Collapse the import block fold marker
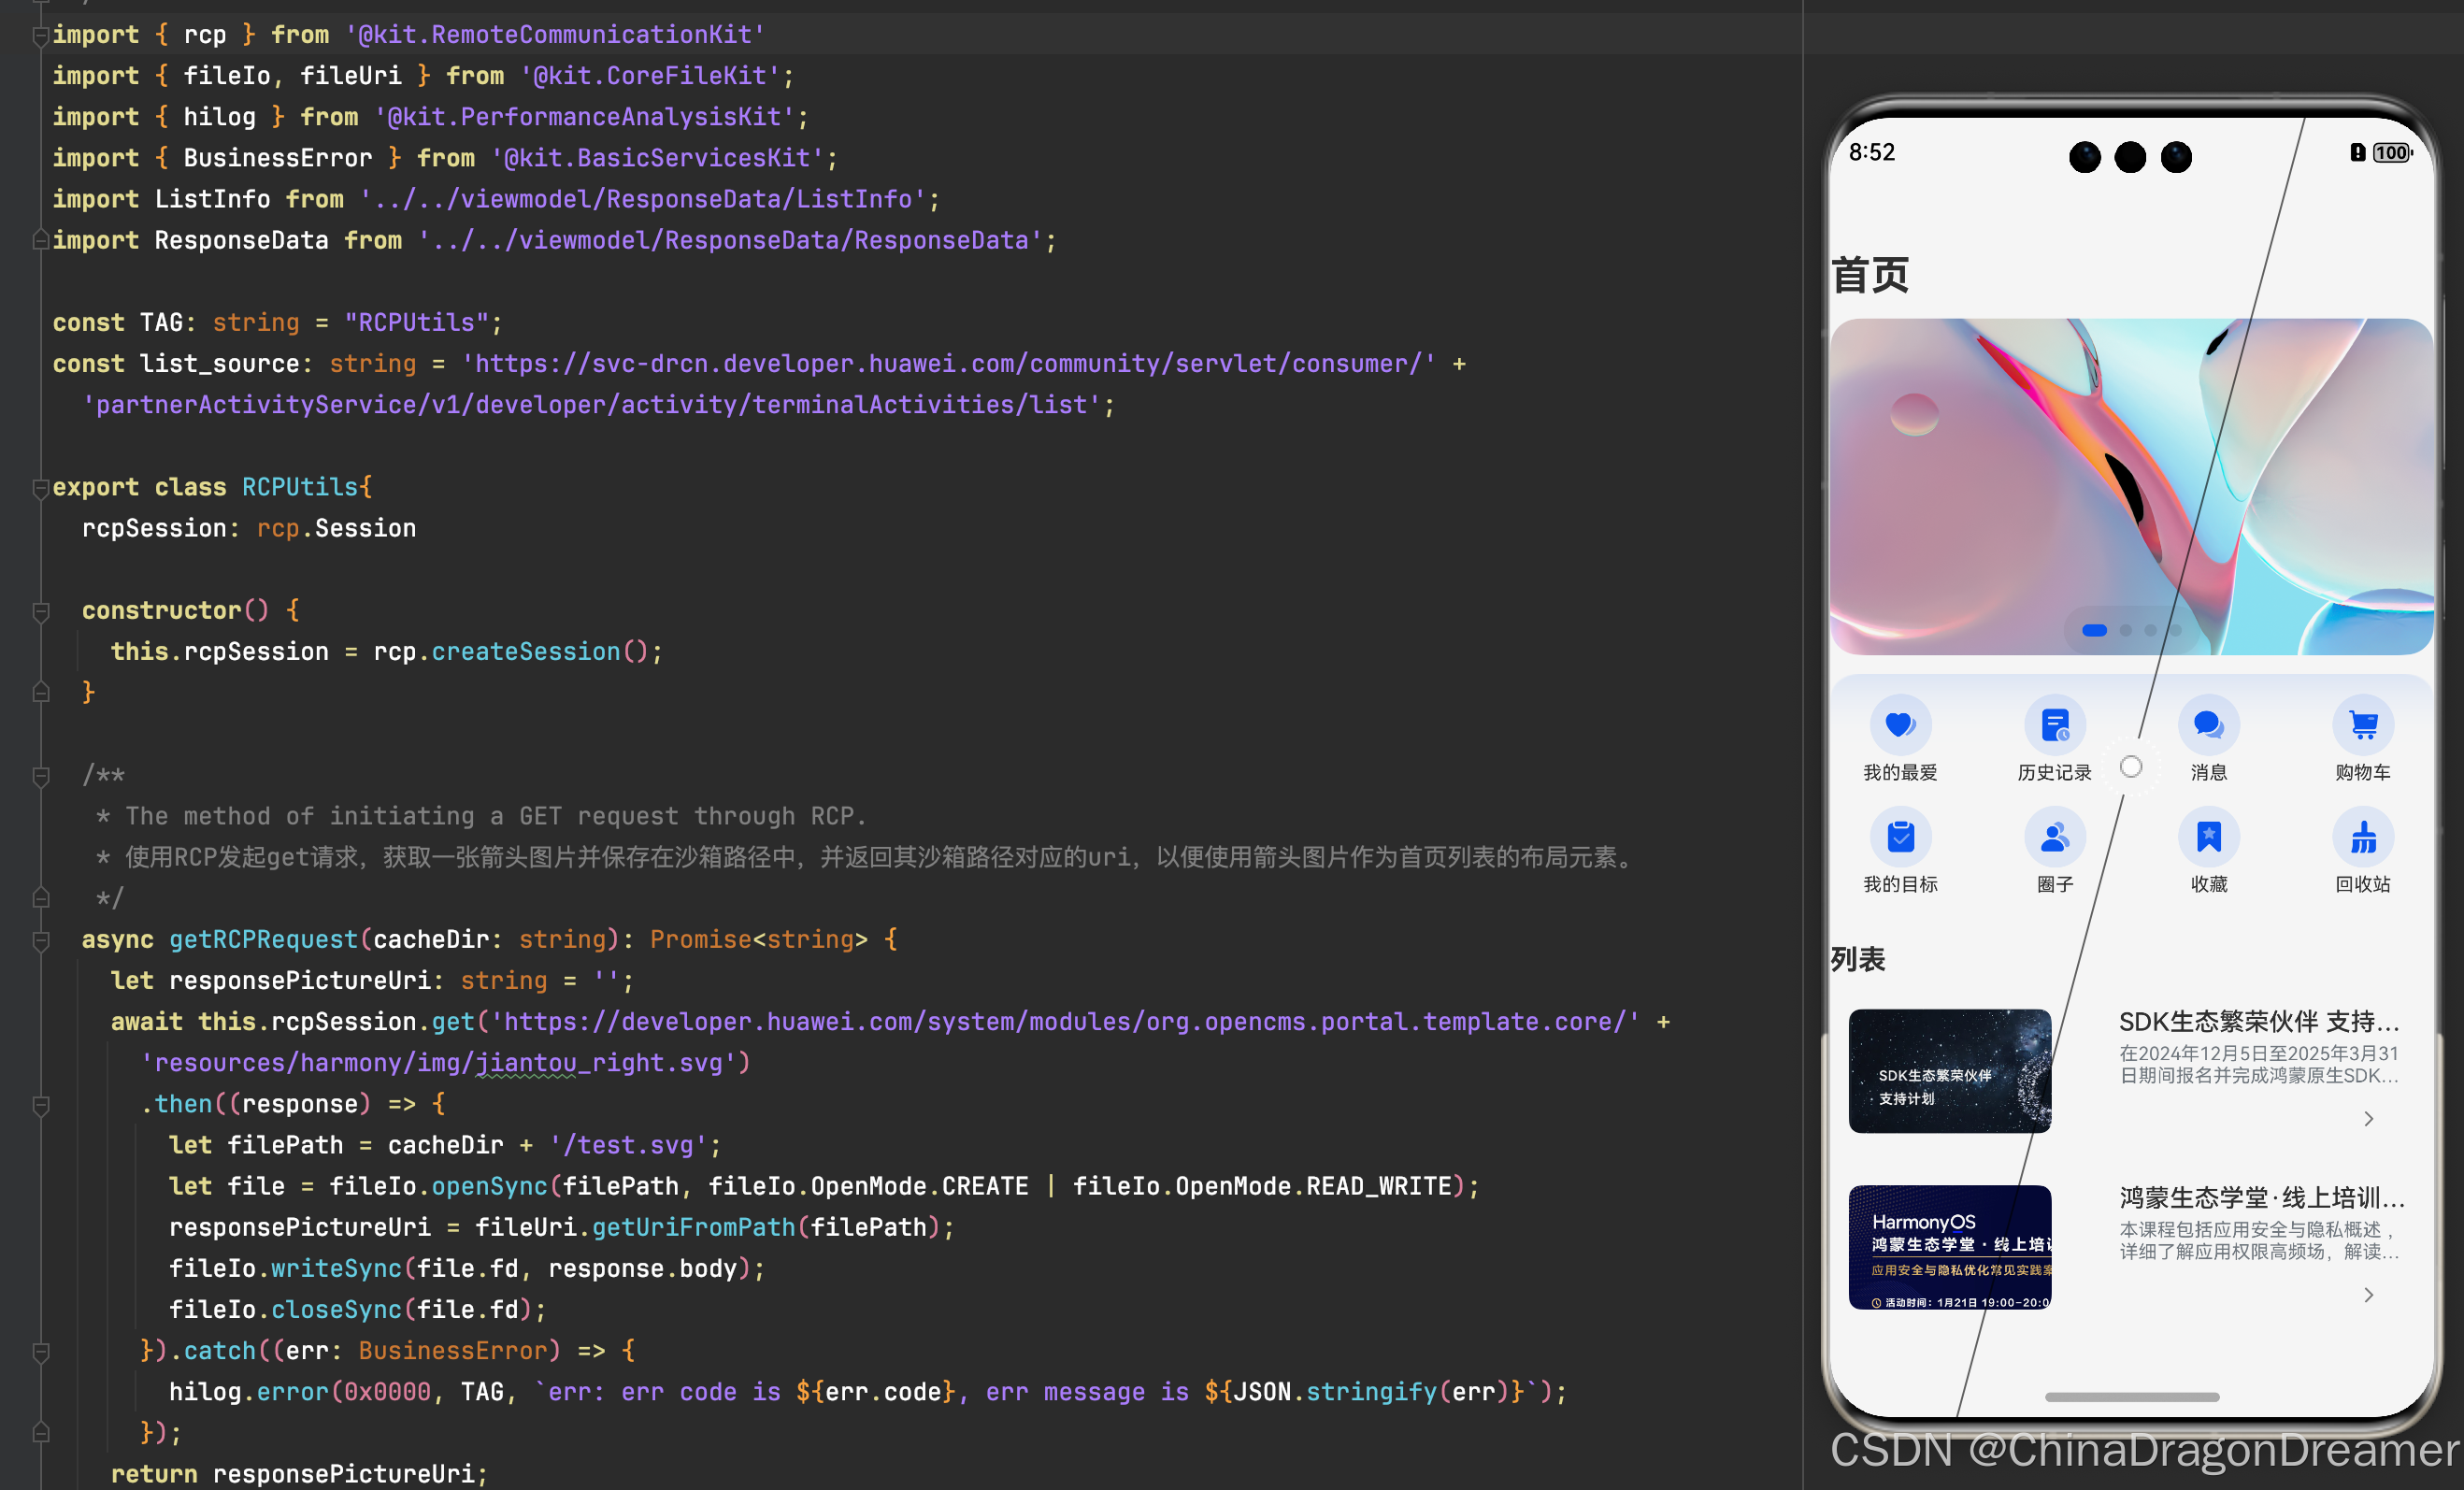This screenshot has width=2464, height=1490. [41, 36]
